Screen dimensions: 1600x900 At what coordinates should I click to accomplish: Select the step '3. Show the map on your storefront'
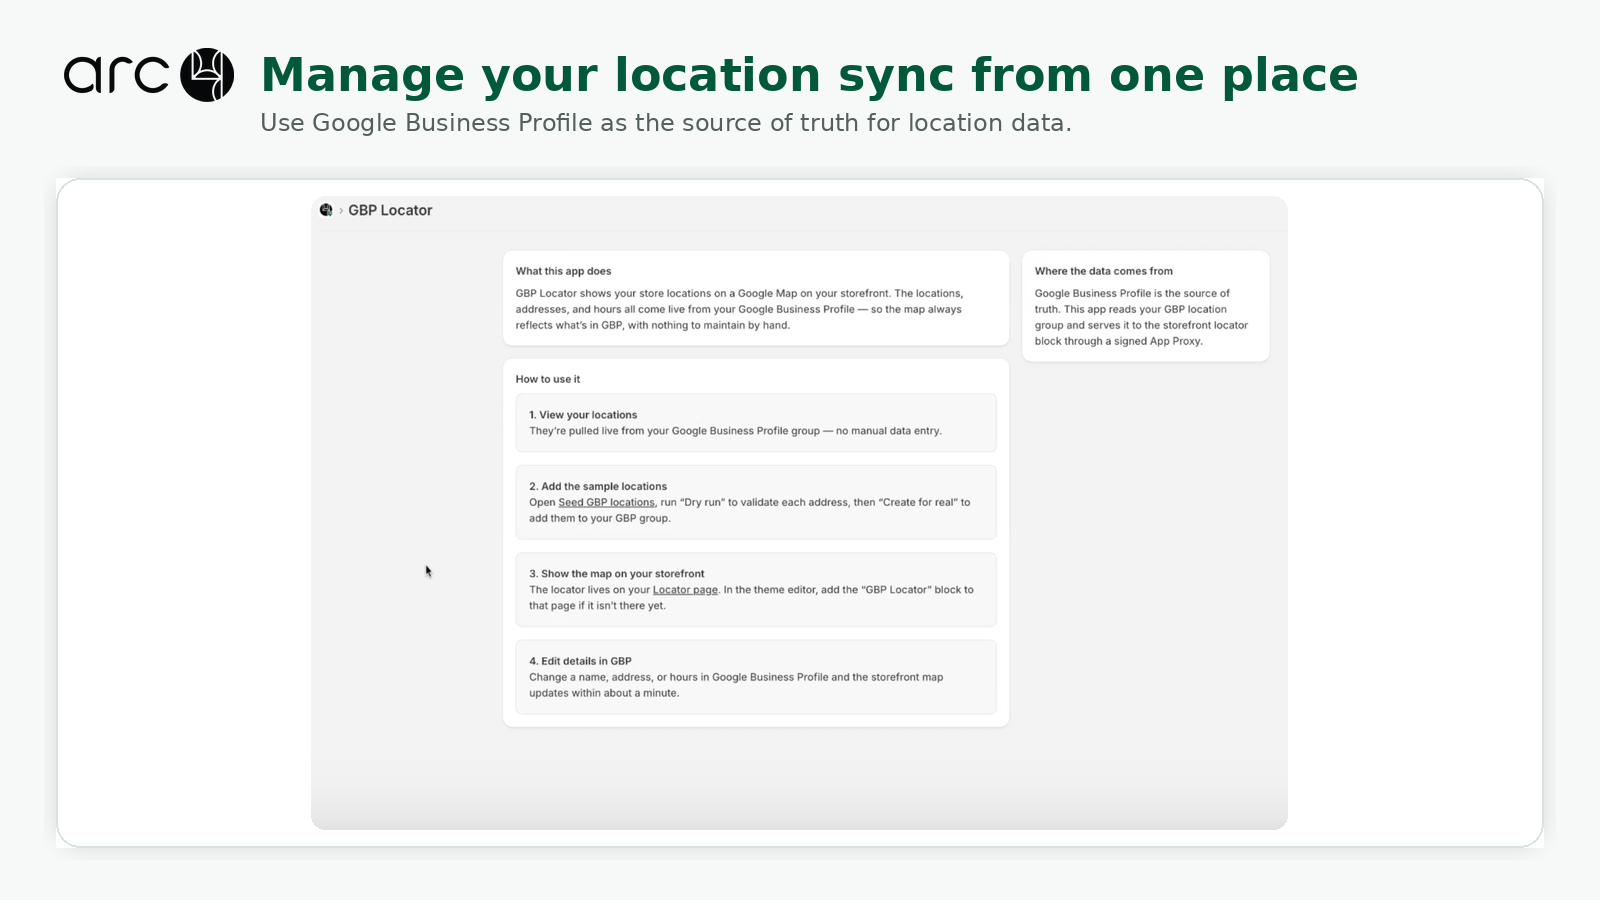tap(756, 590)
